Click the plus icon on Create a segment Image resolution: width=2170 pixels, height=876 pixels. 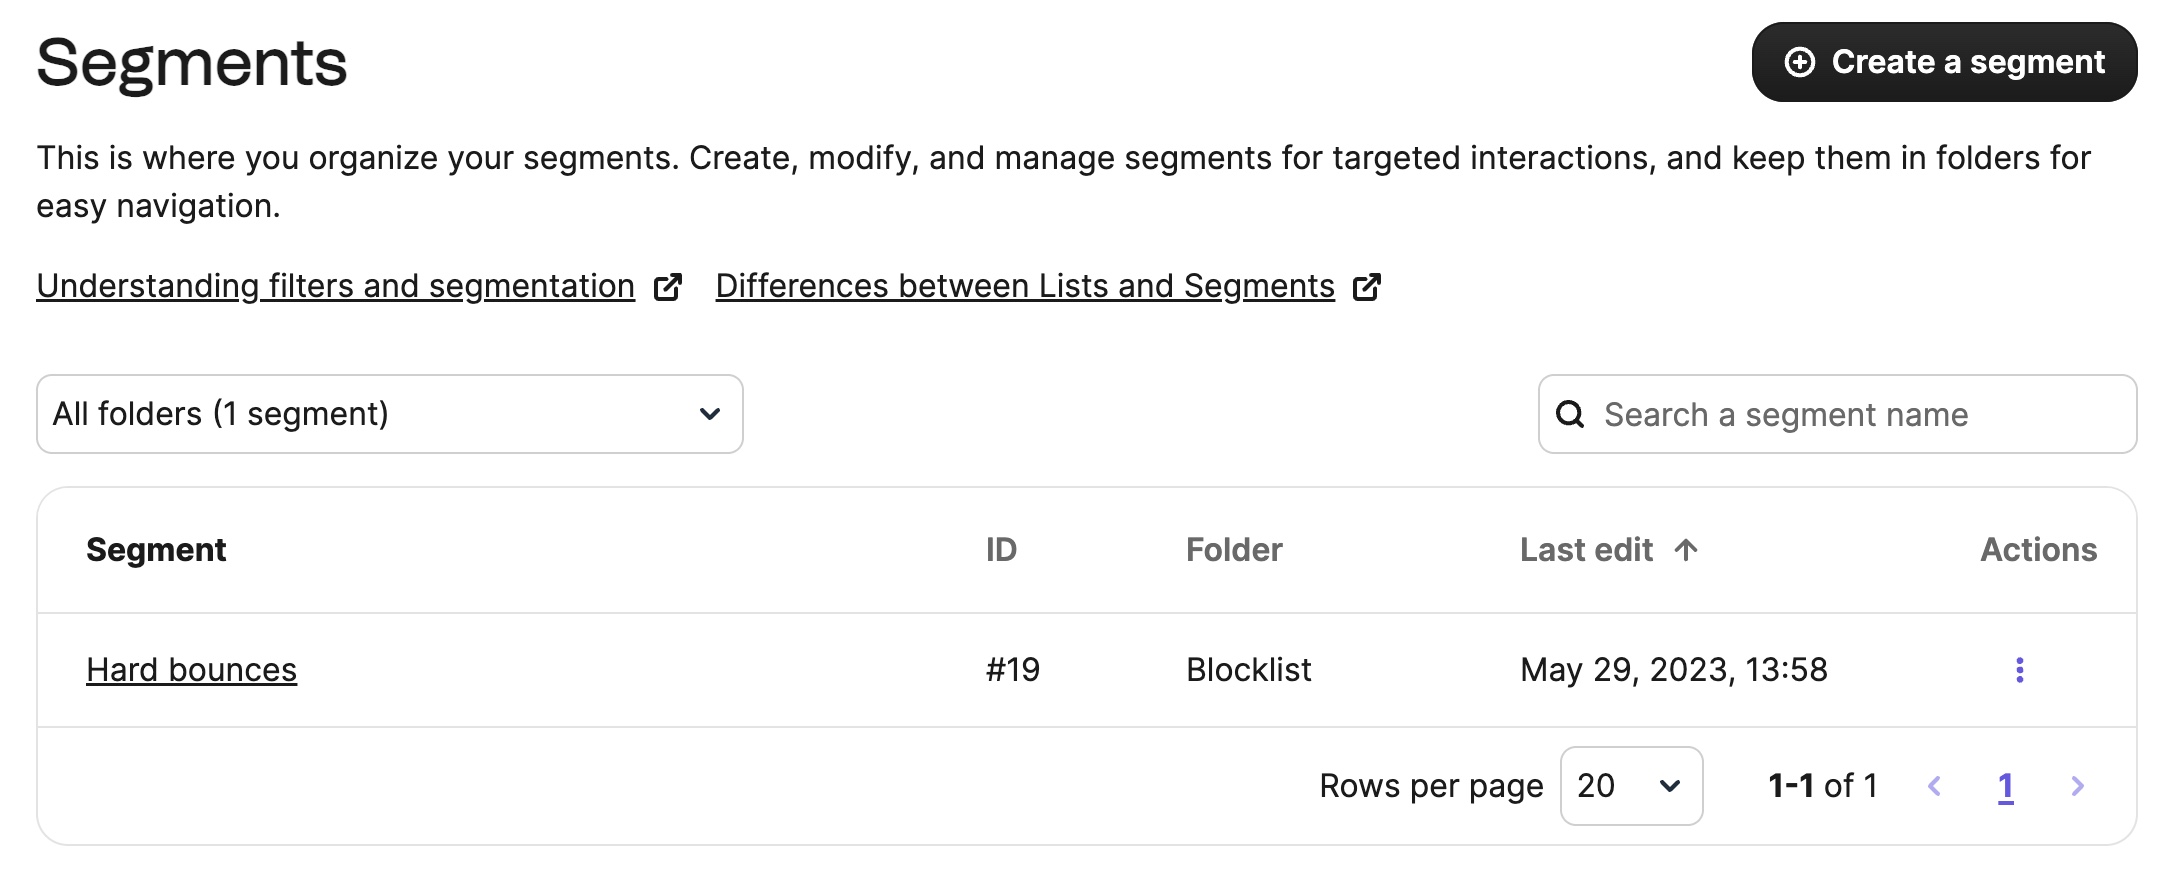click(x=1801, y=62)
